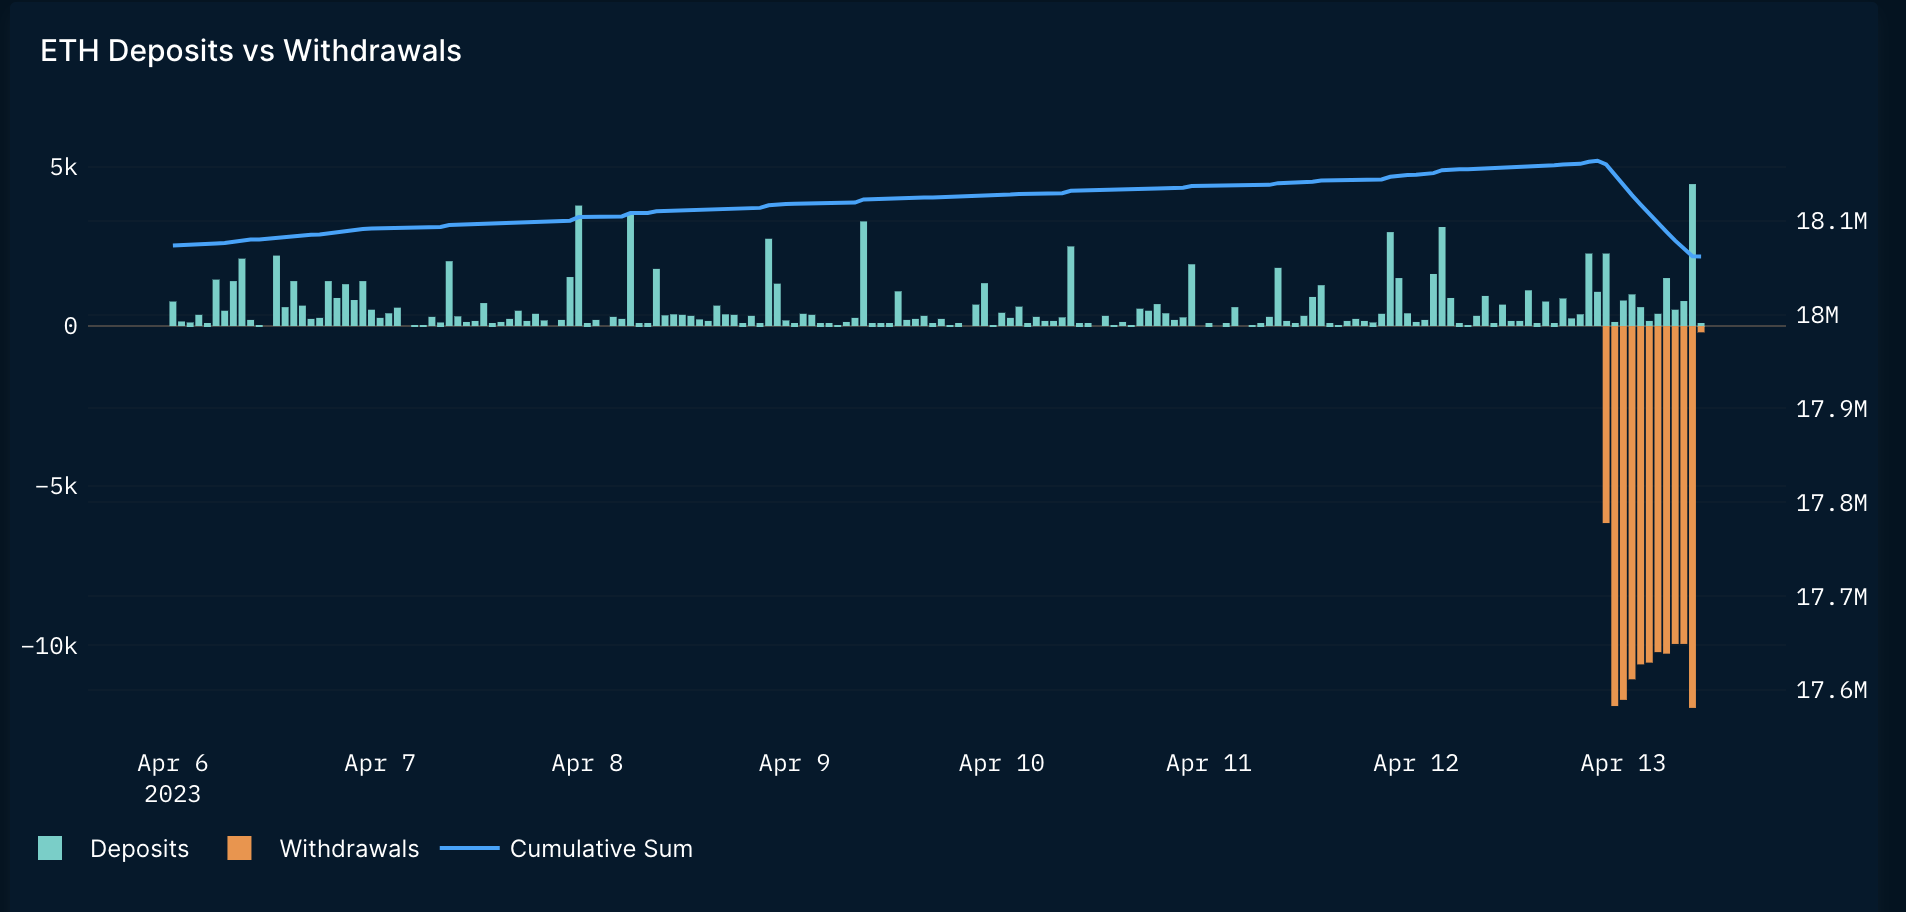Click the orange Withdrawals color swatch

(x=239, y=848)
